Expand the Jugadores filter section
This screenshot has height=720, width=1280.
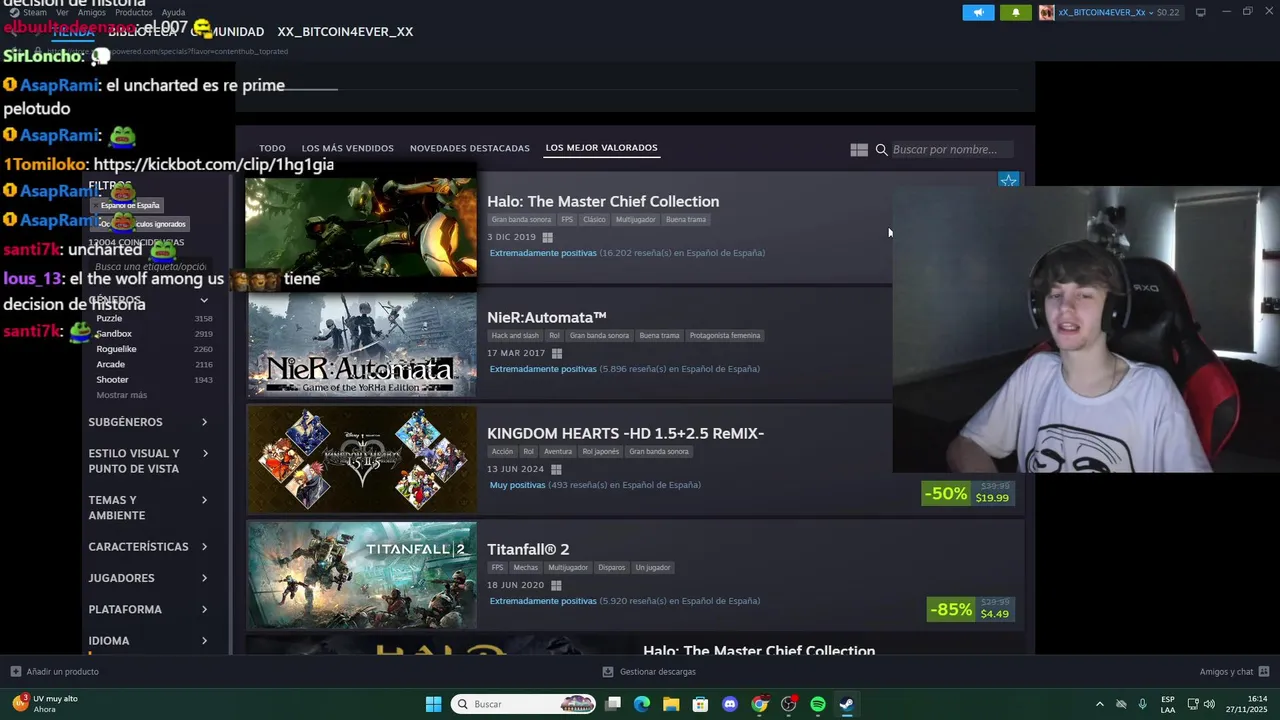[148, 578]
